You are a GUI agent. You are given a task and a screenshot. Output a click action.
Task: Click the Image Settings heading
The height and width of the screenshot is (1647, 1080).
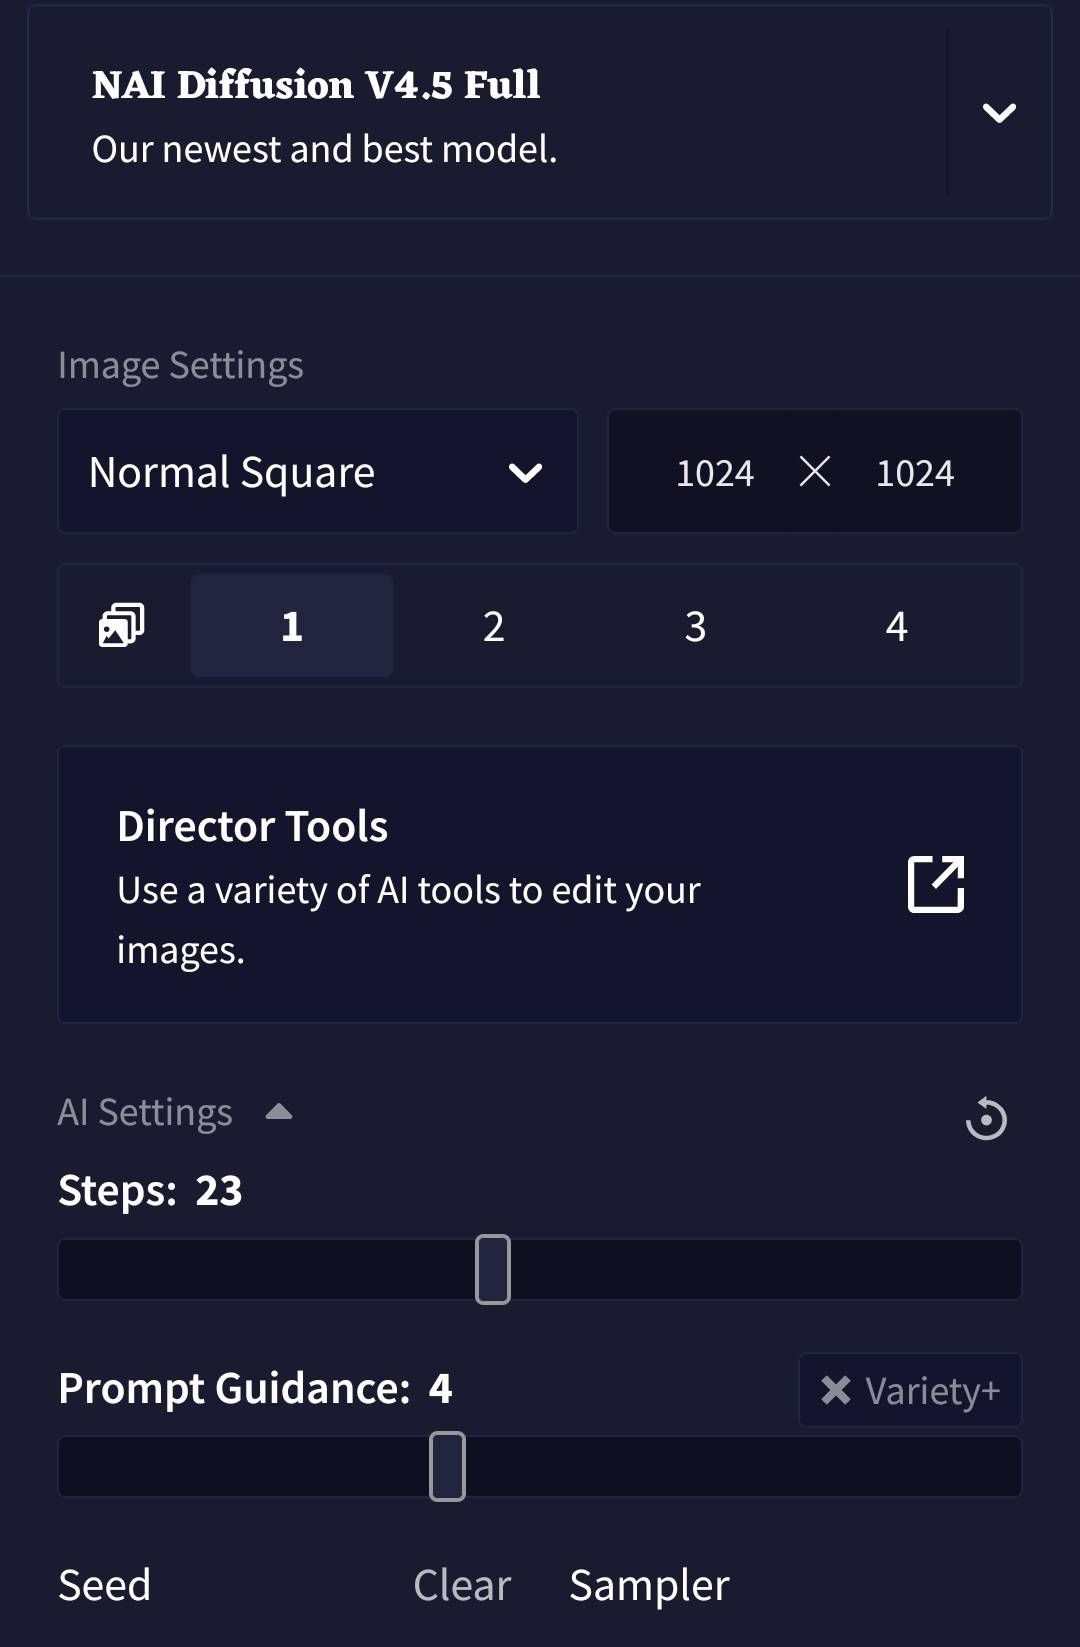[181, 366]
